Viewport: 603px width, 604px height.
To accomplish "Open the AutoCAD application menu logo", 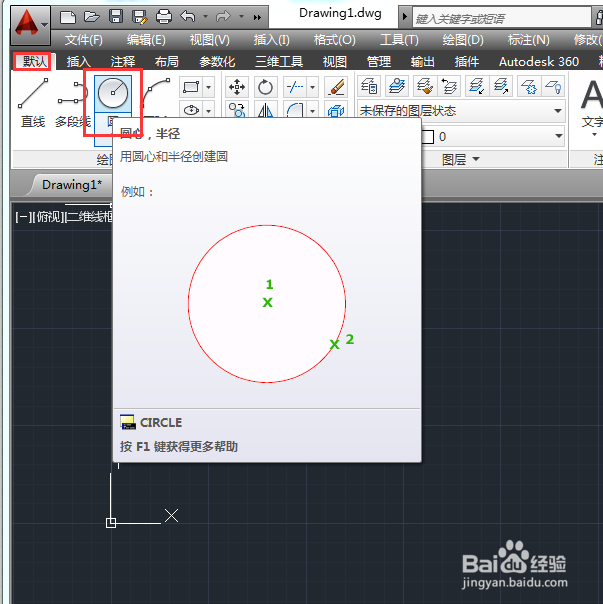I will coord(30,25).
